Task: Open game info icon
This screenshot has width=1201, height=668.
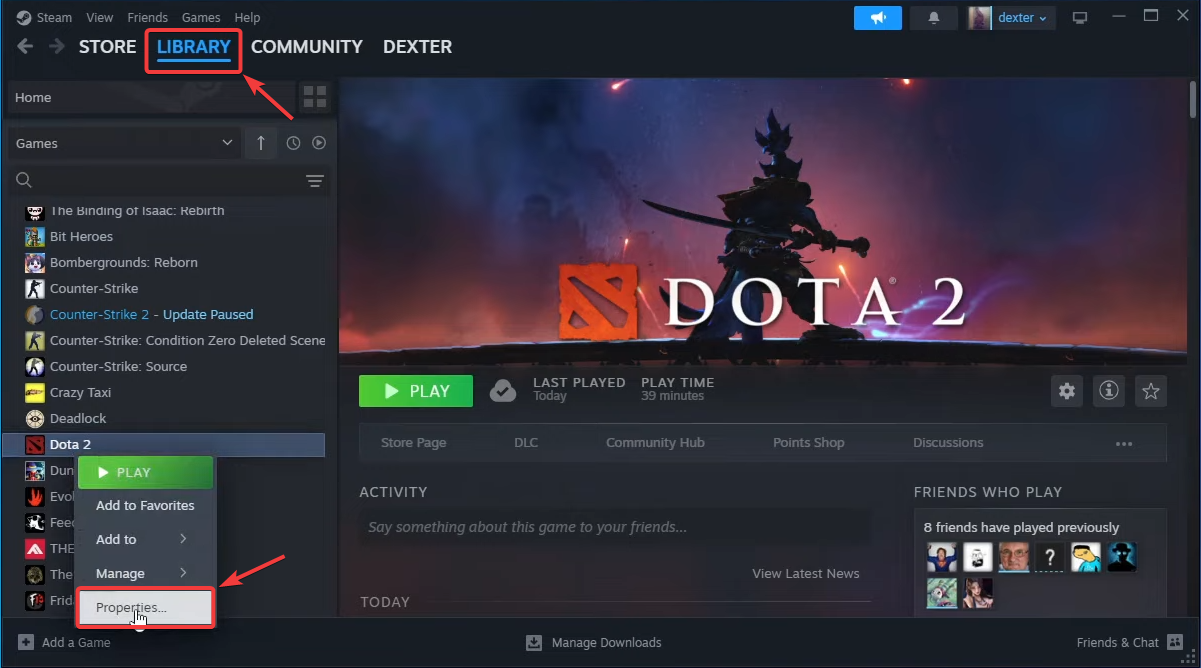Action: [1108, 391]
